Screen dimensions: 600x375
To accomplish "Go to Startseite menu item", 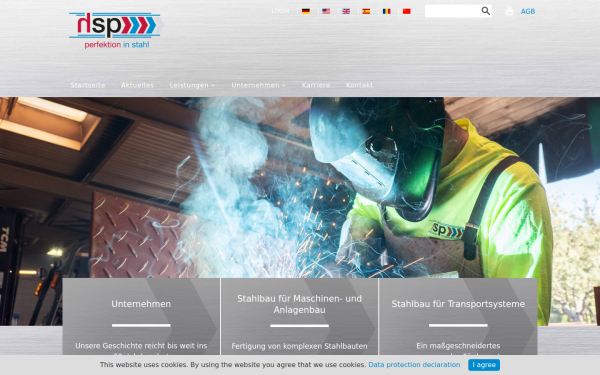I will [x=88, y=85].
